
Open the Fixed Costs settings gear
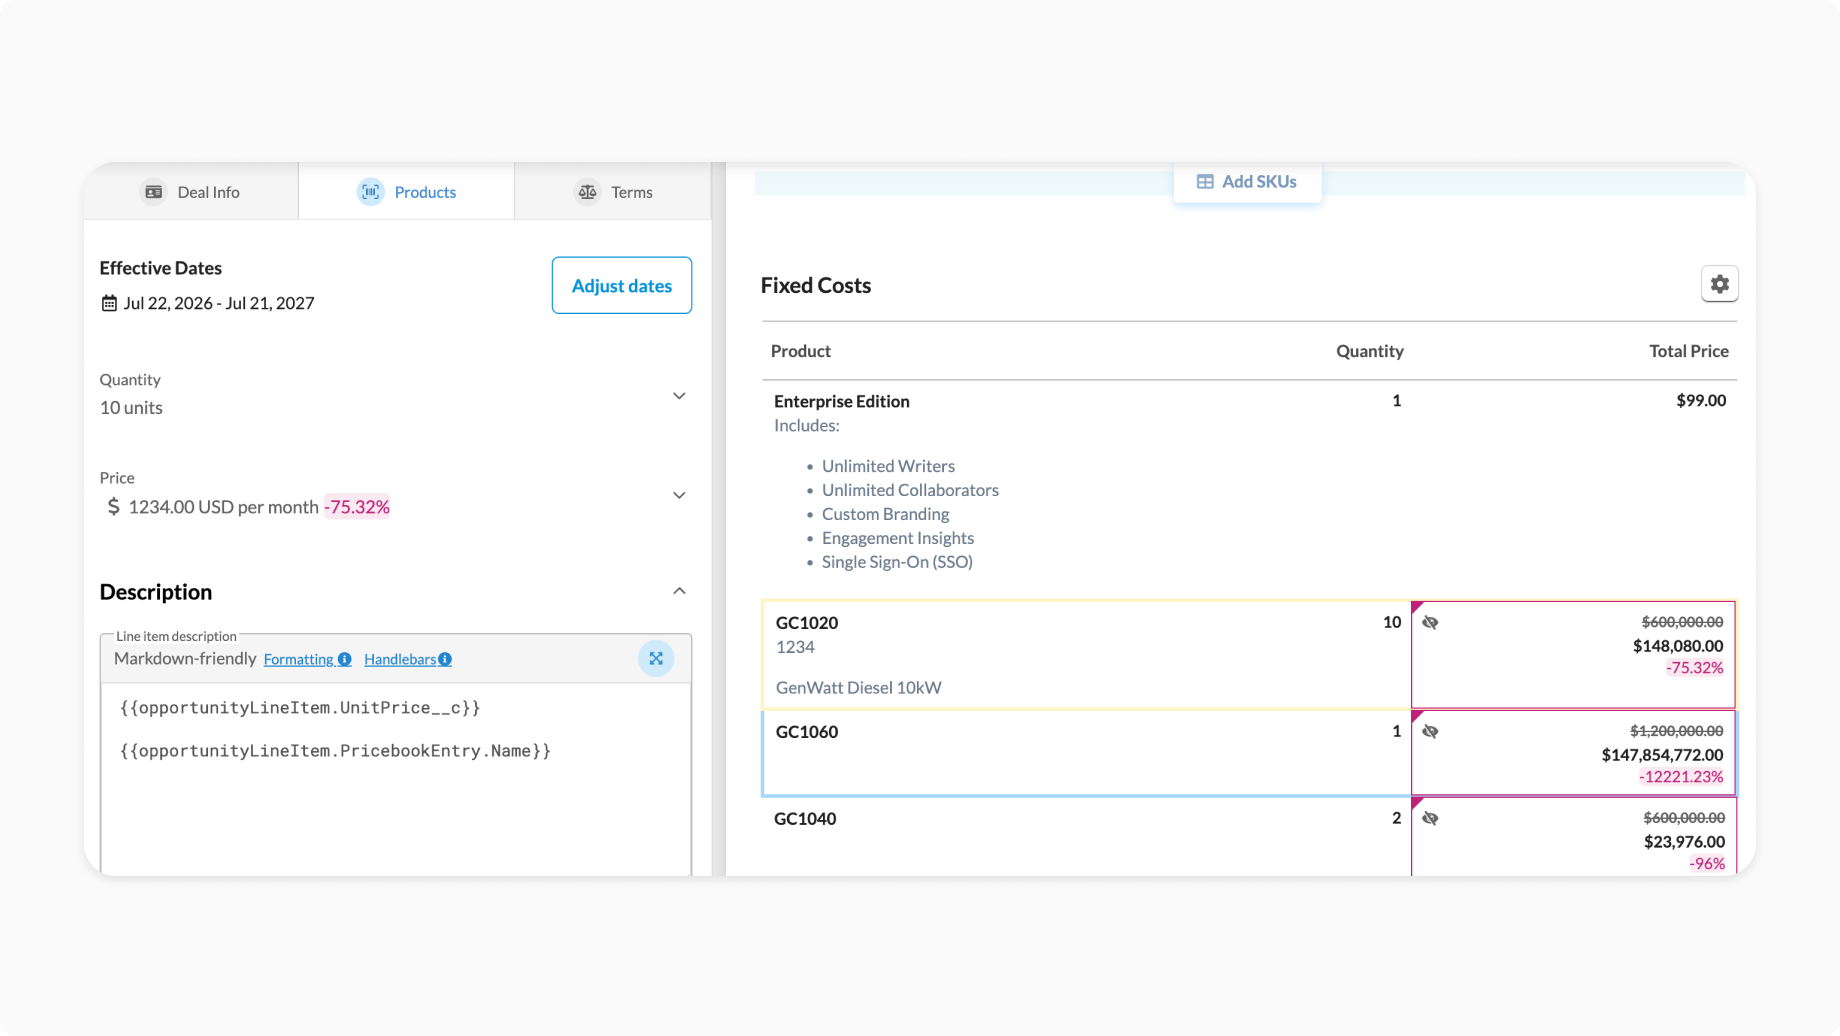(1719, 284)
